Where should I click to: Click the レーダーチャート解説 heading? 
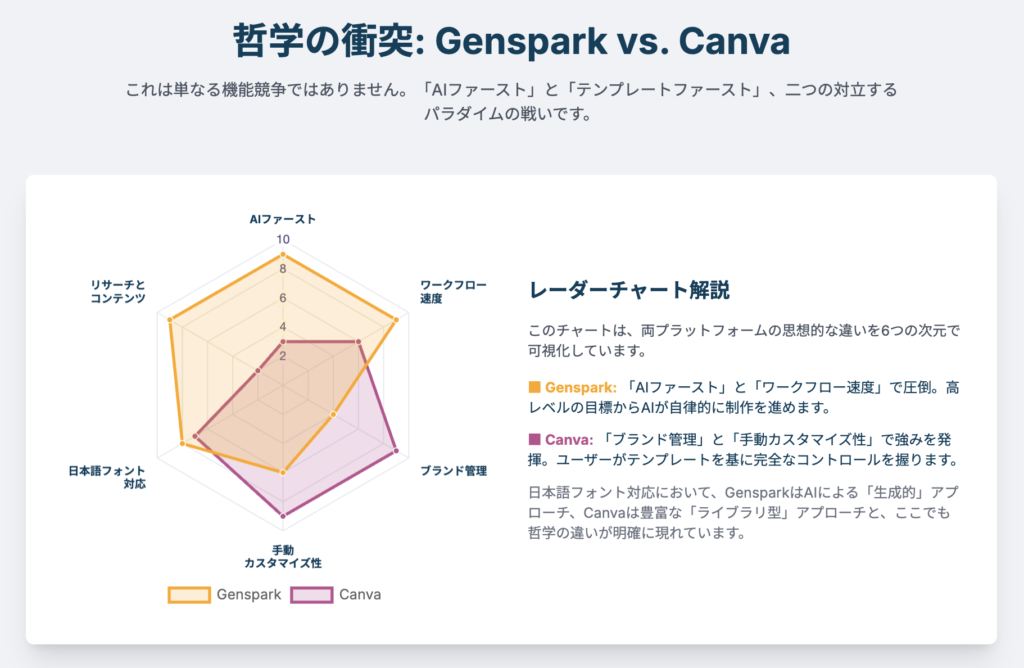point(629,290)
